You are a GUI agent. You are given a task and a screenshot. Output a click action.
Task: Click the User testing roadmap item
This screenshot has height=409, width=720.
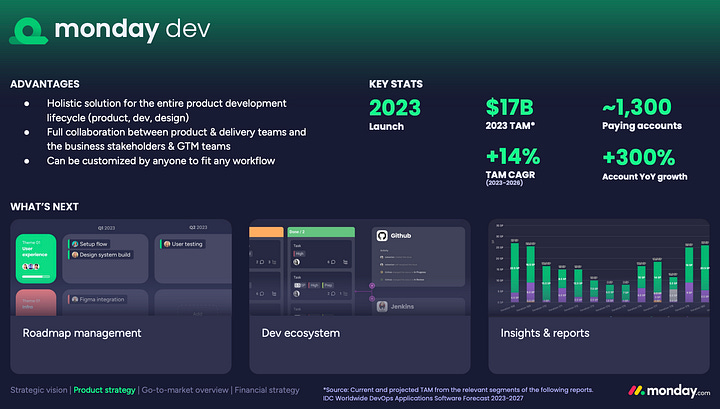click(x=182, y=244)
